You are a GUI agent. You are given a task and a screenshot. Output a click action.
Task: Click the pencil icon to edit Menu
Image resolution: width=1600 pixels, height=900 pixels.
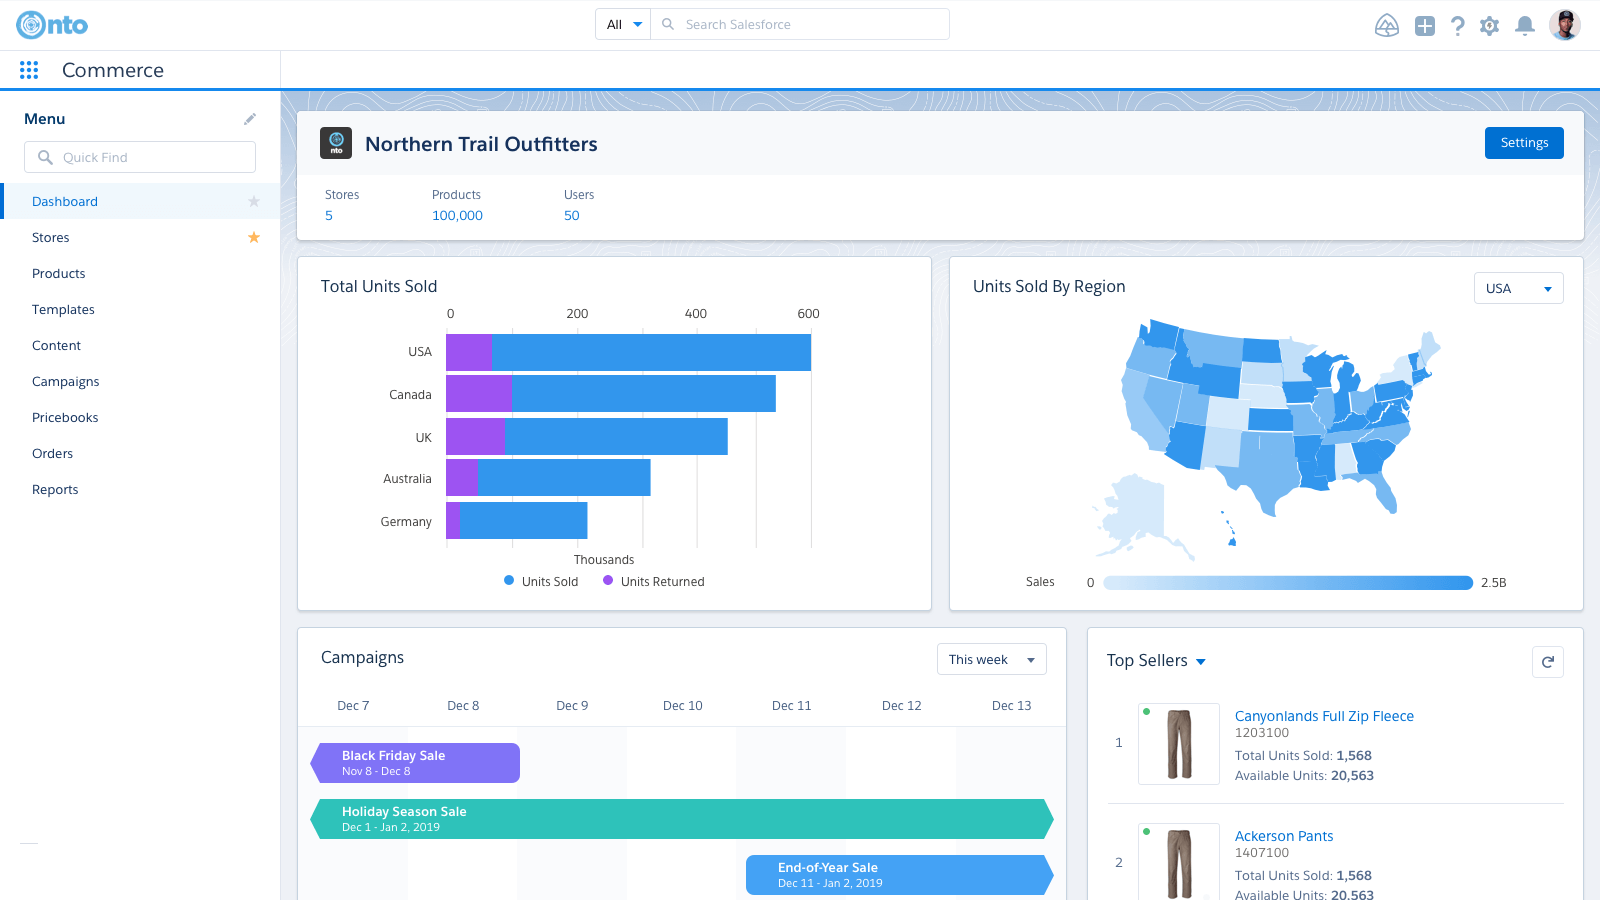pyautogui.click(x=250, y=119)
